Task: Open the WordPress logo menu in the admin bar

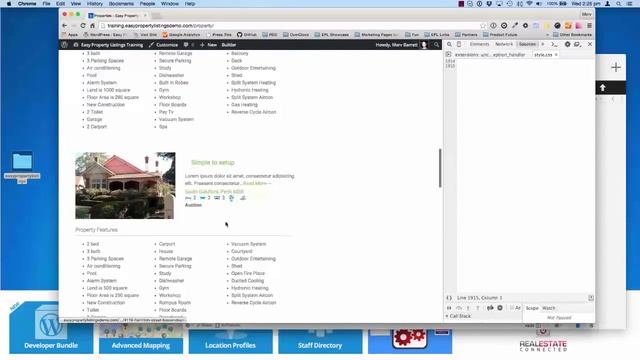Action: click(64, 44)
